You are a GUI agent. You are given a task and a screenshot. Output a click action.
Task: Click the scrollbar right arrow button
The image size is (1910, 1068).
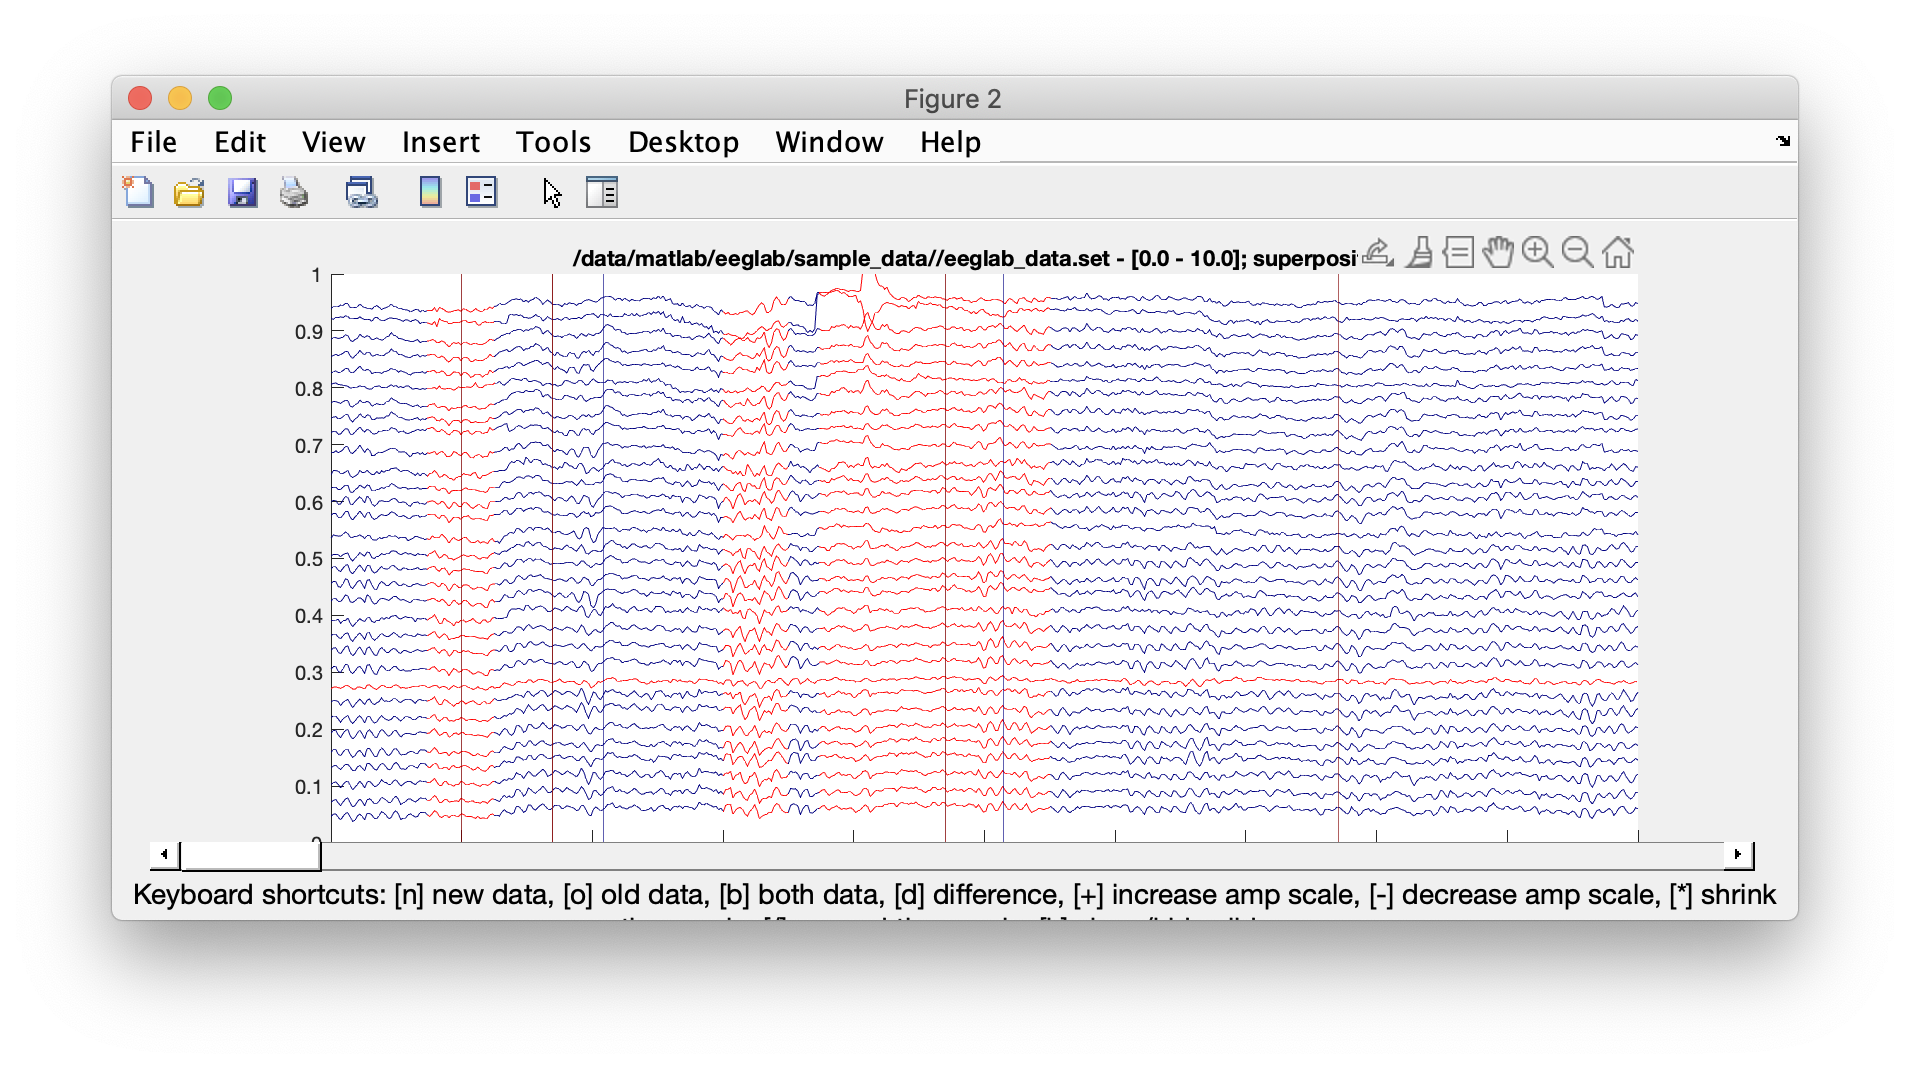1738,854
